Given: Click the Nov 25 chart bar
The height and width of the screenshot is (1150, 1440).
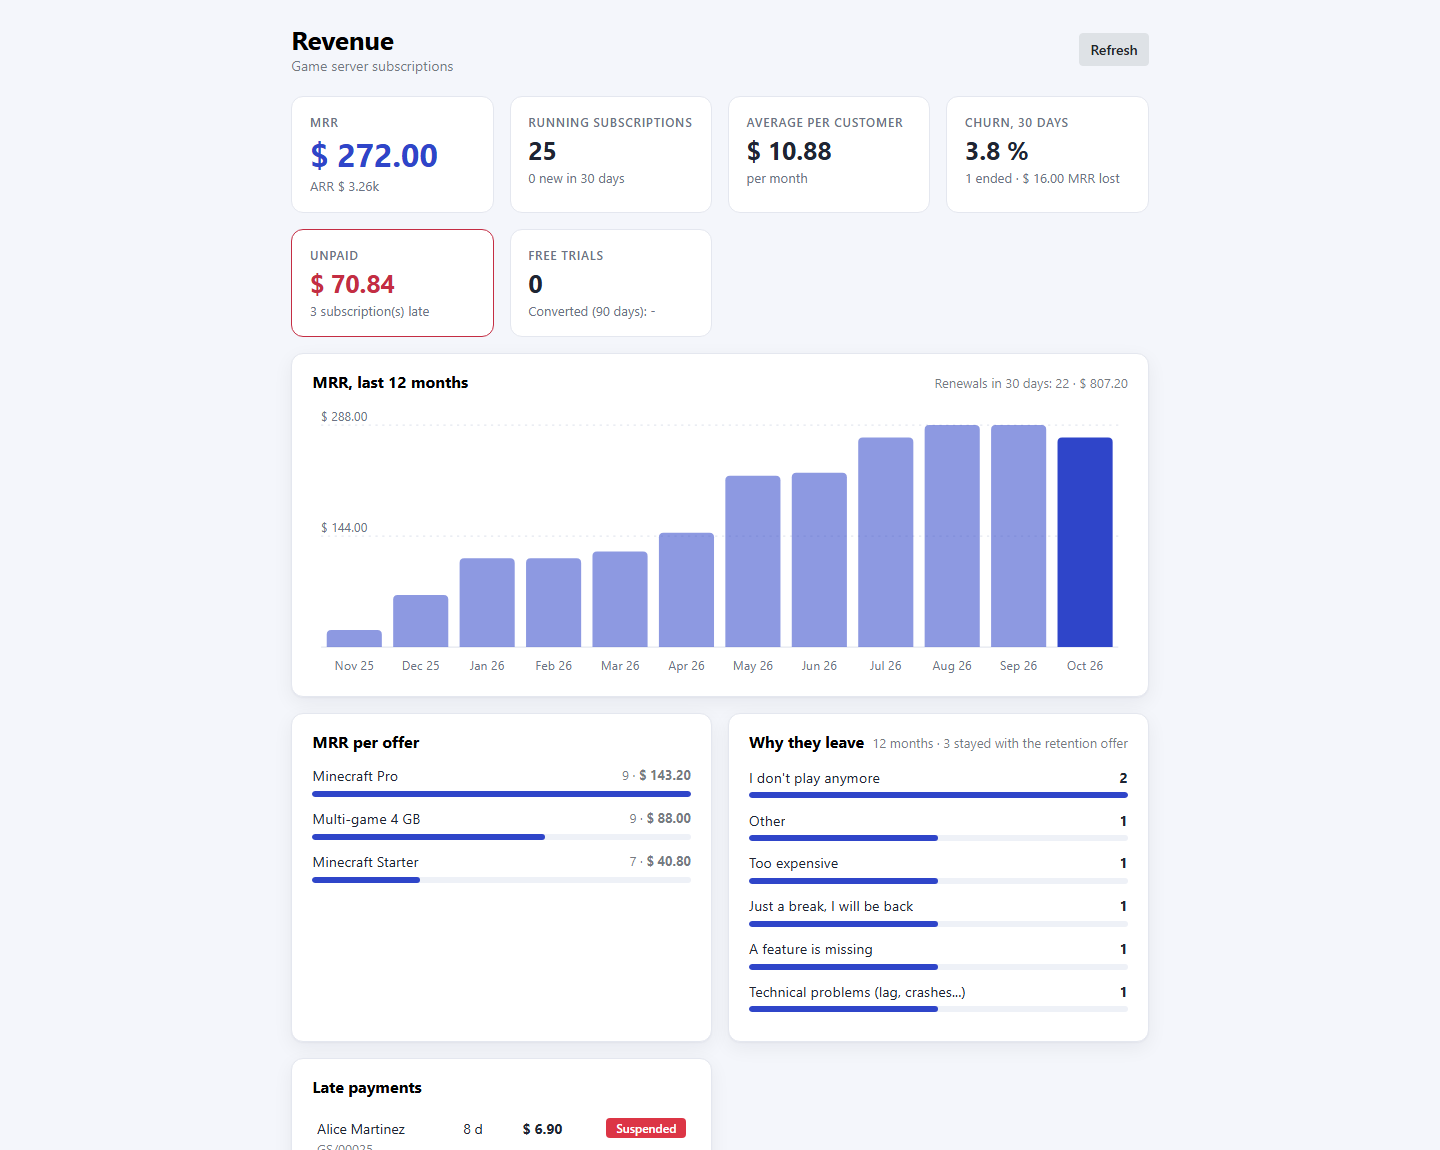Looking at the screenshot, I should 354,639.
